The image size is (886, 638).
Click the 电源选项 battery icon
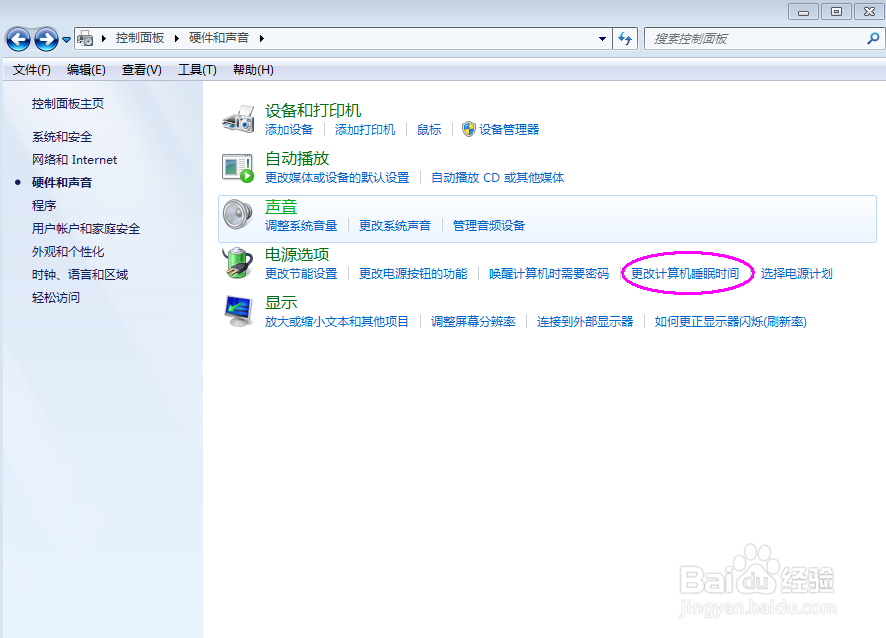[x=238, y=263]
